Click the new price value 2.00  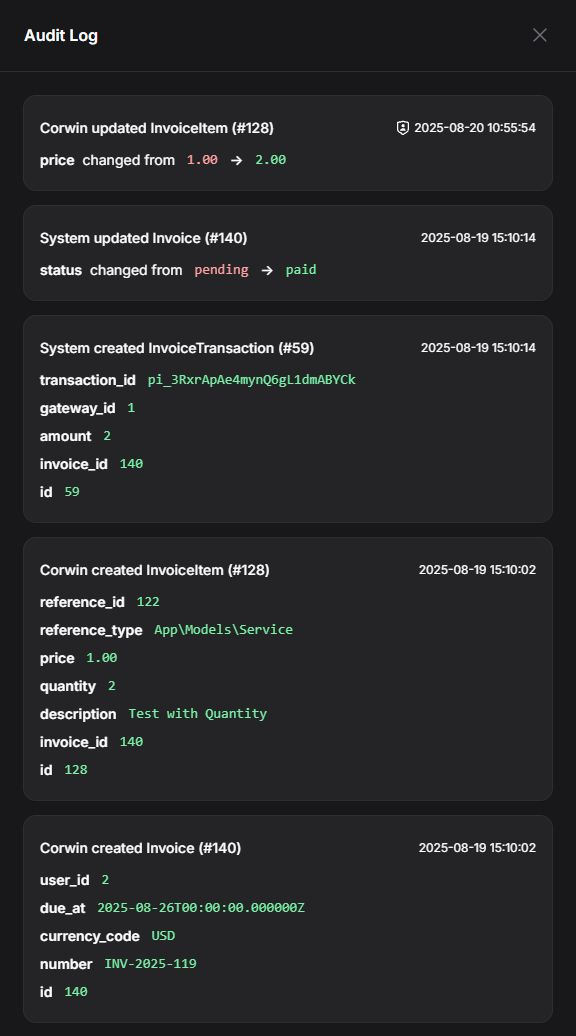pyautogui.click(x=271, y=160)
